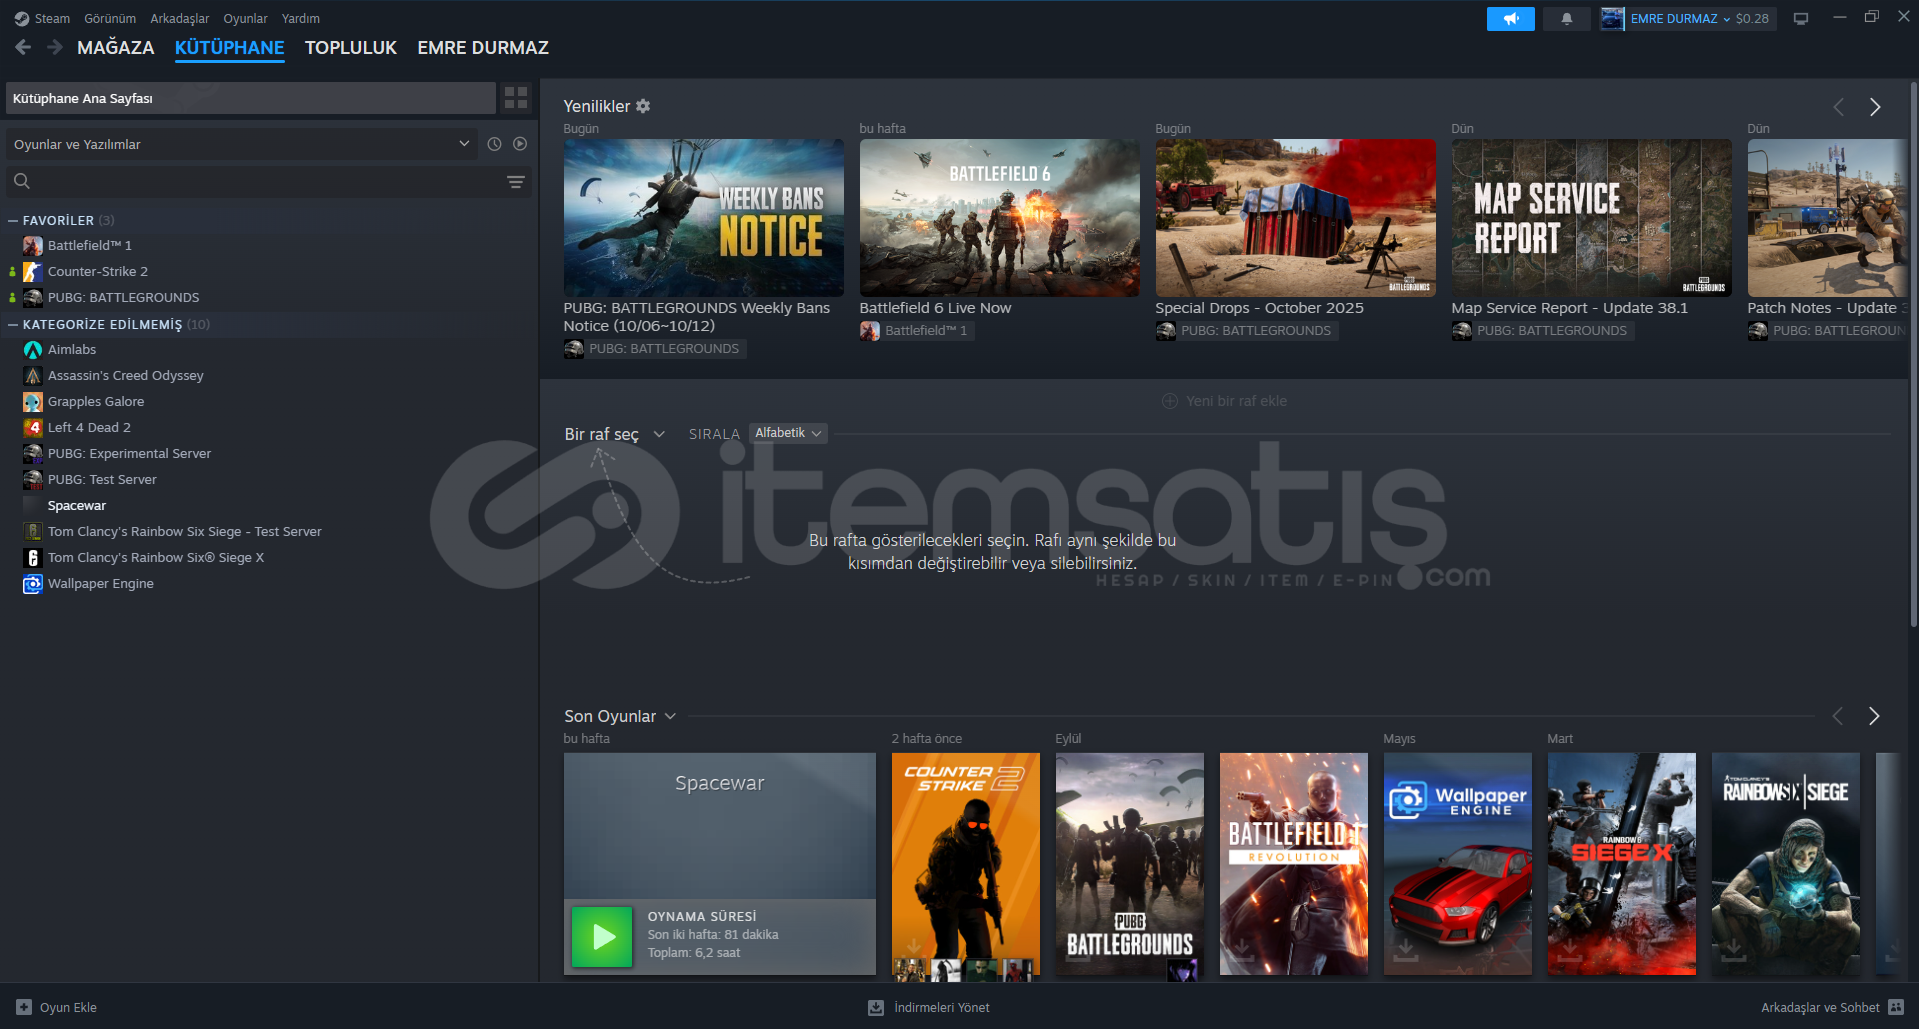Open the Oyunlar ve Yazılımlar dropdown
This screenshot has height=1029, width=1919.
(242, 144)
